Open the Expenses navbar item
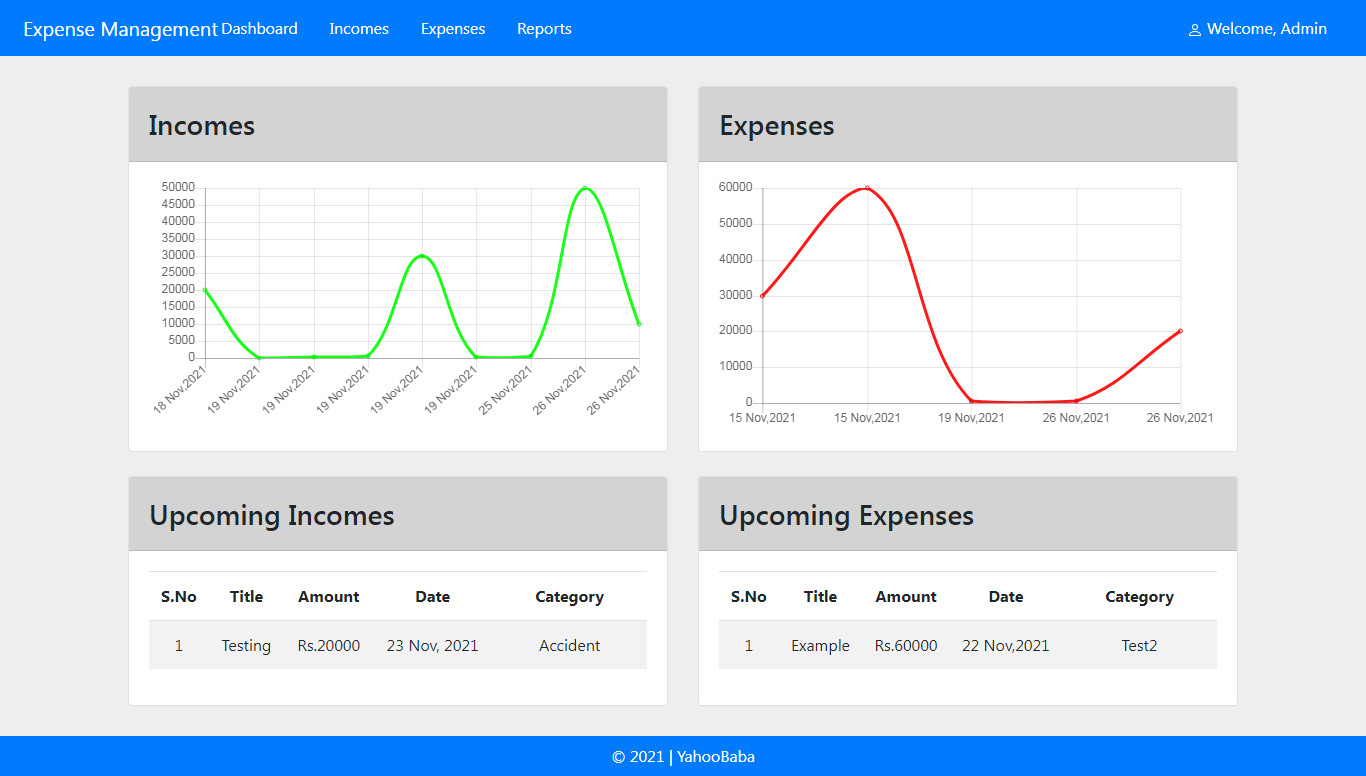The image size is (1366, 776). tap(453, 29)
